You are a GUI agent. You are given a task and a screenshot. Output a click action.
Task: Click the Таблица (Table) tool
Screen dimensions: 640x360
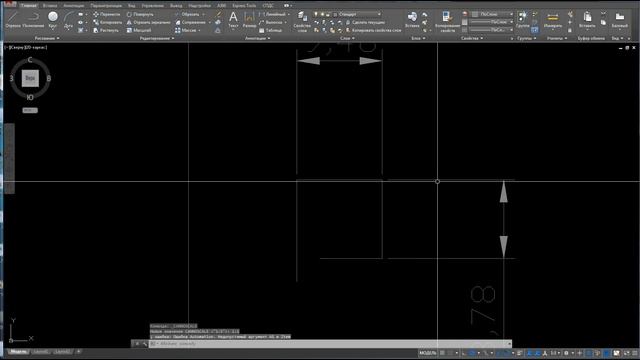(271, 30)
